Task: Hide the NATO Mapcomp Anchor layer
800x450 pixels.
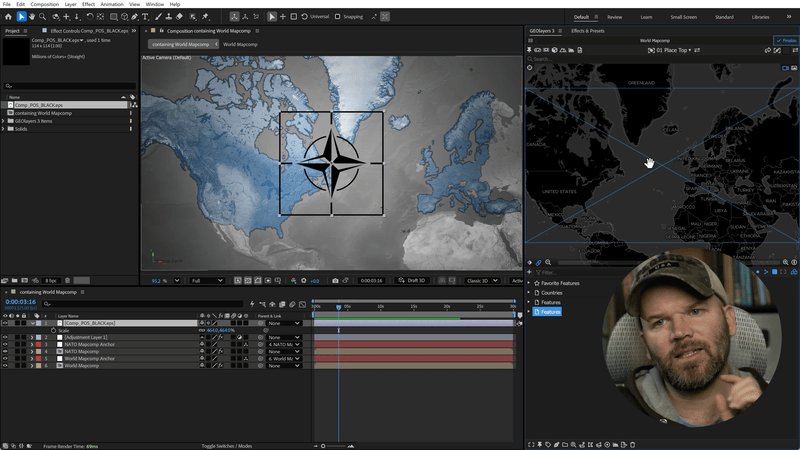Action: (x=5, y=344)
